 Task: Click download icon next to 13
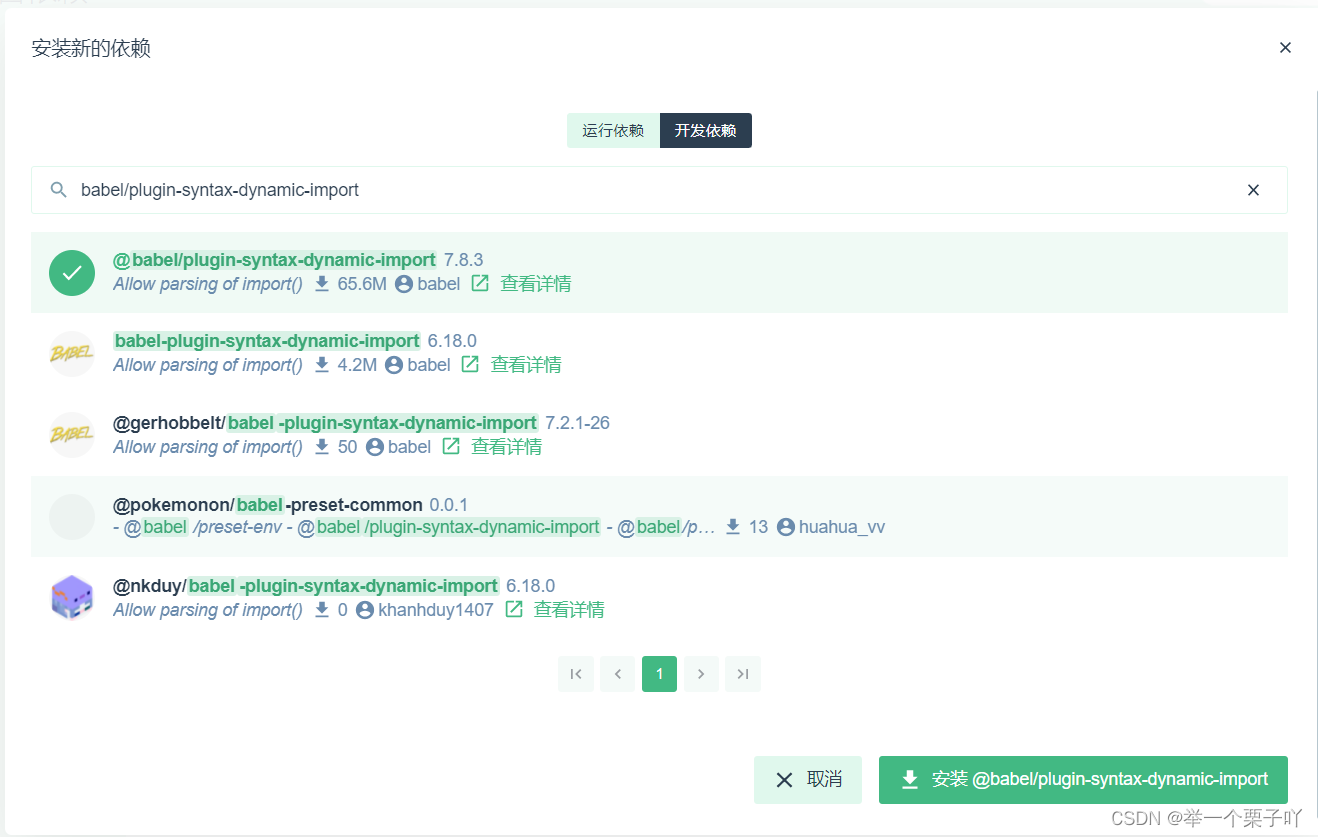[x=733, y=527]
